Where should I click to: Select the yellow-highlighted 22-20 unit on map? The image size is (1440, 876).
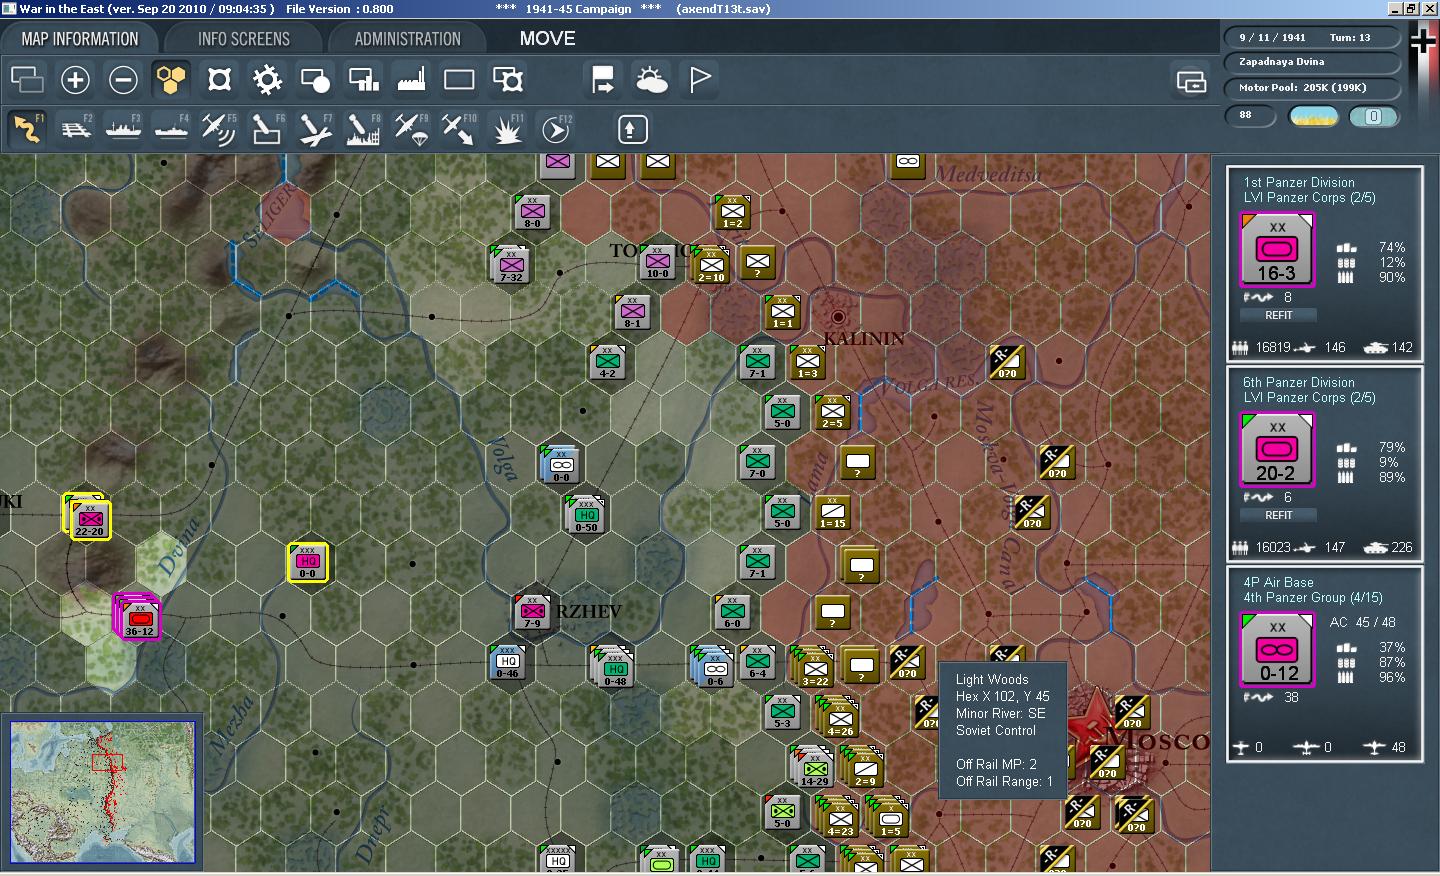[x=89, y=518]
